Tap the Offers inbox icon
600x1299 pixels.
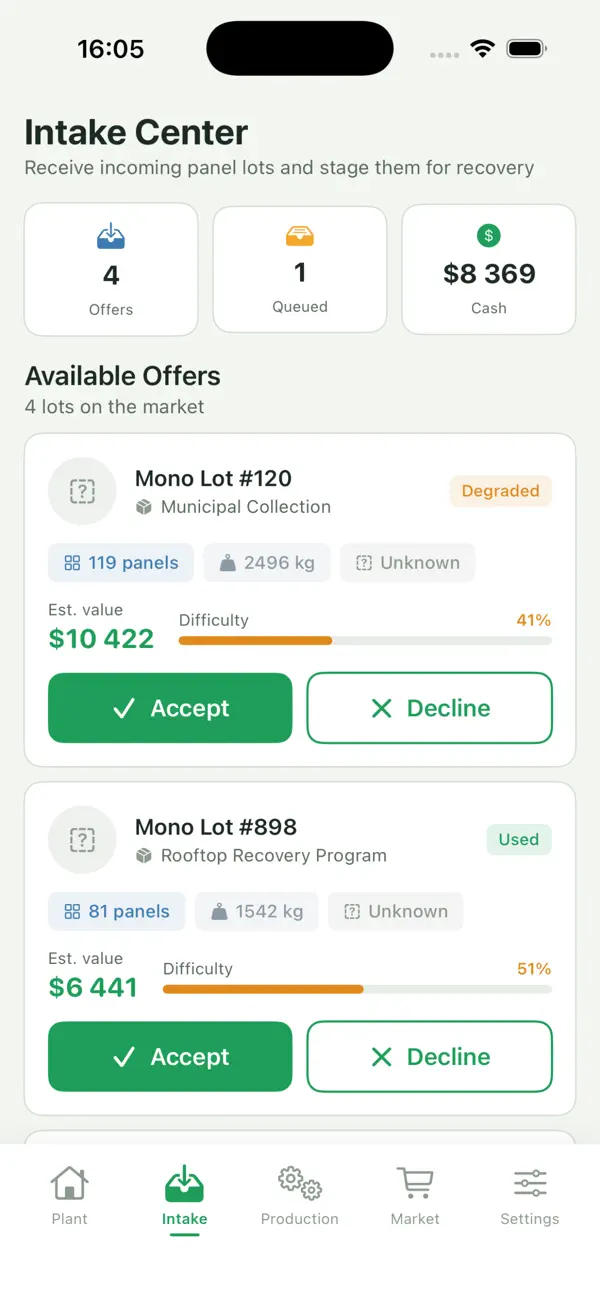tap(111, 237)
